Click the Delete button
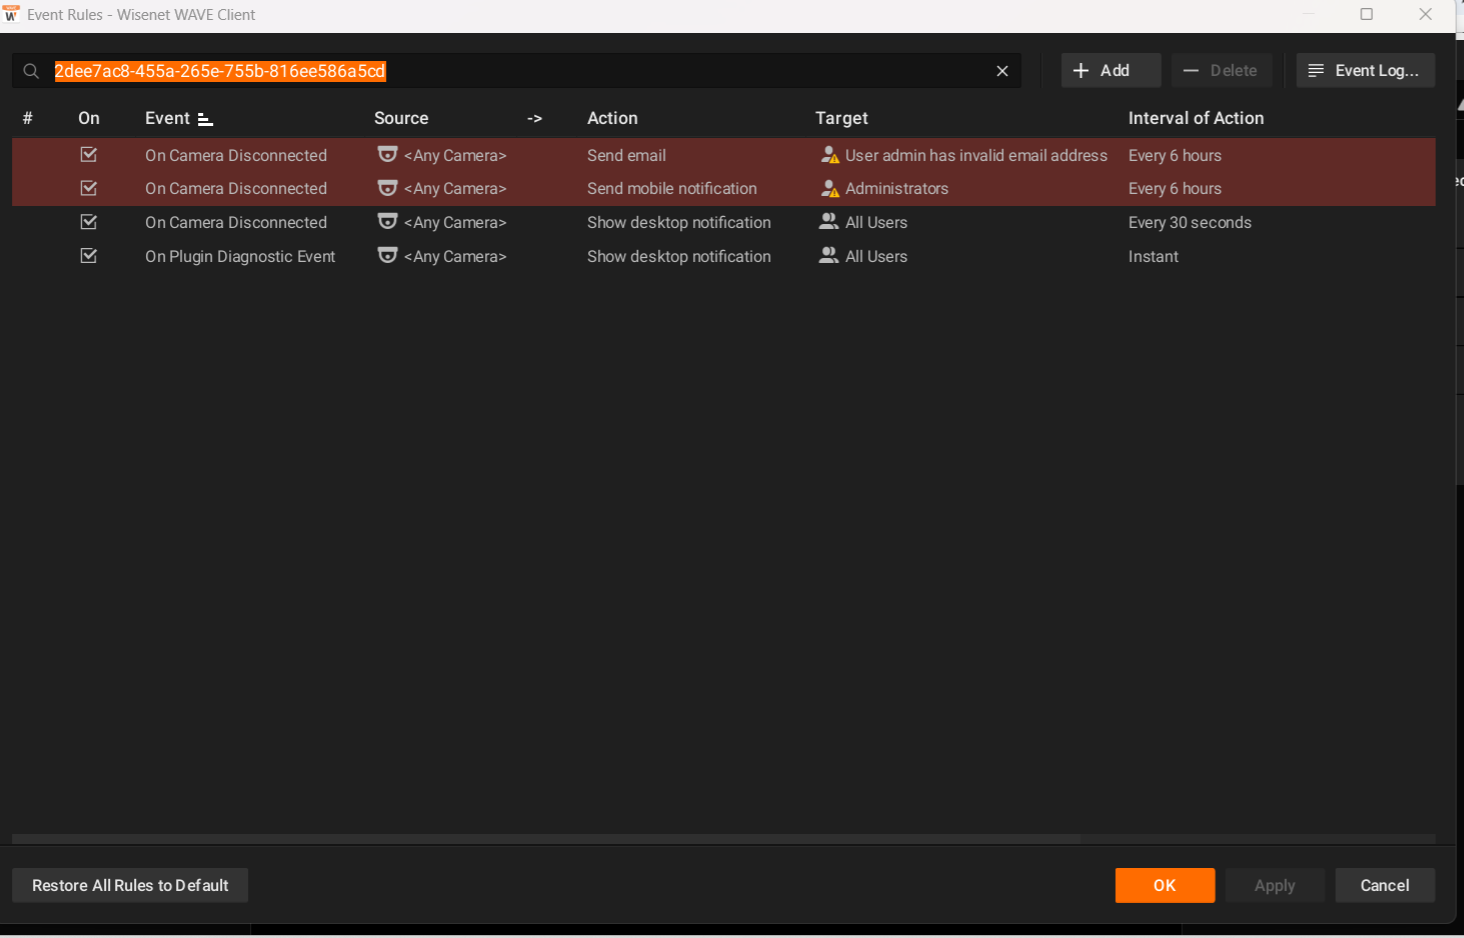 pyautogui.click(x=1221, y=71)
